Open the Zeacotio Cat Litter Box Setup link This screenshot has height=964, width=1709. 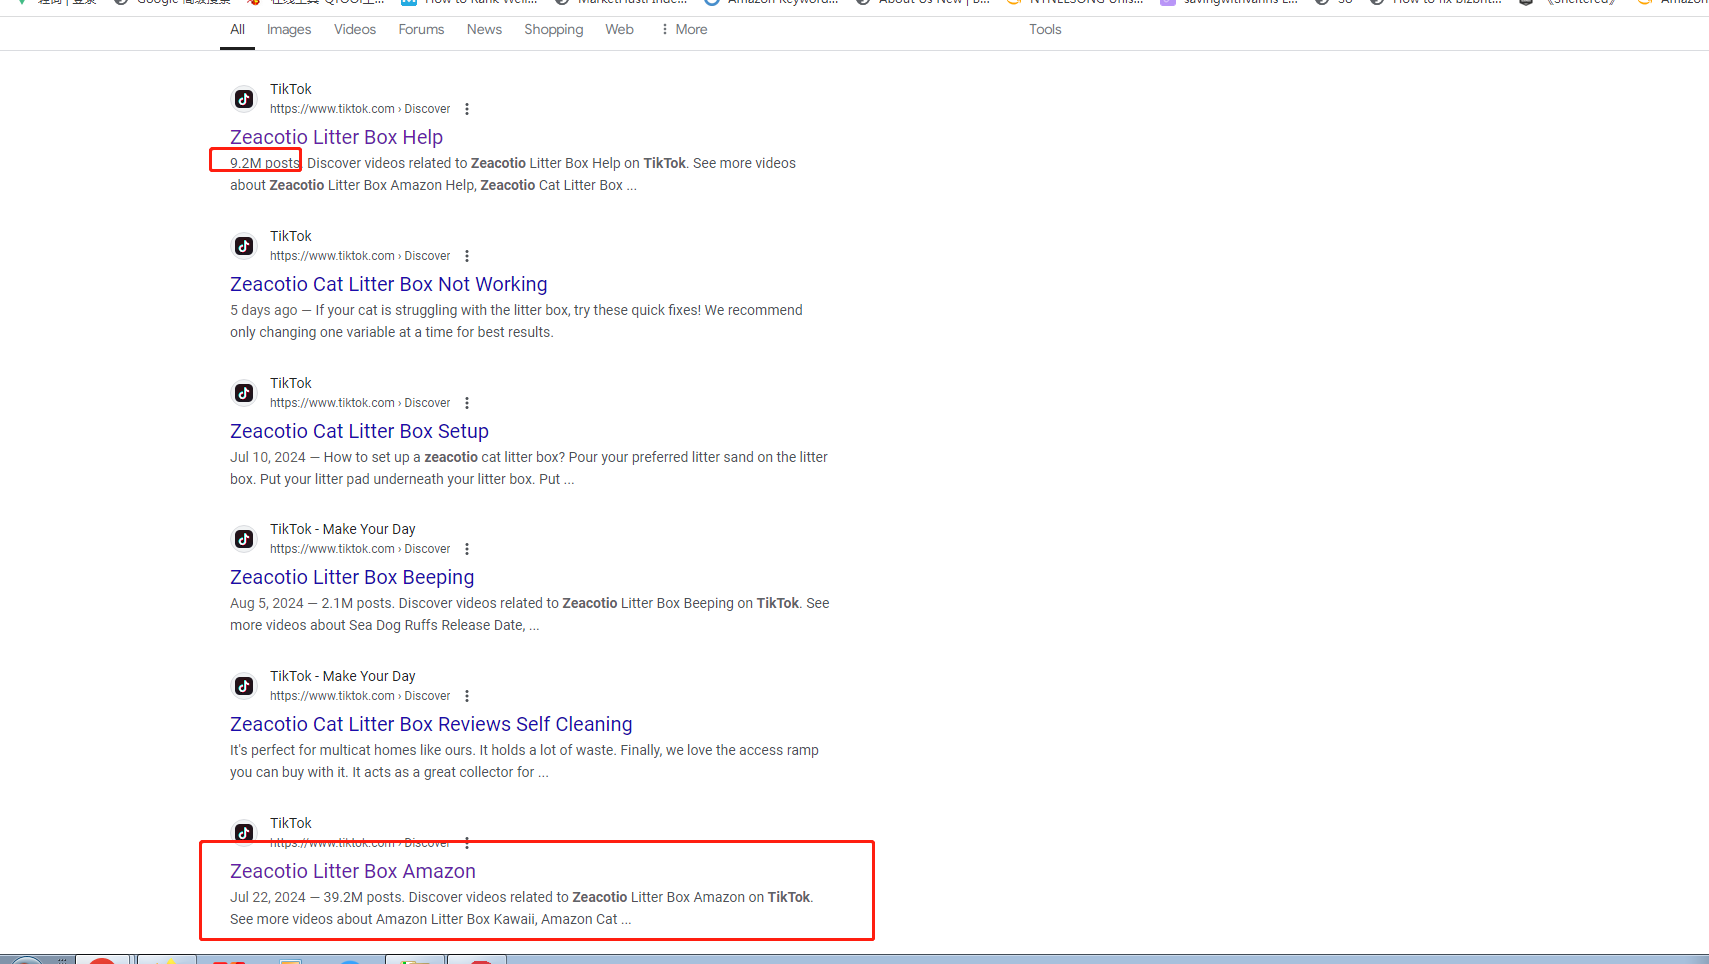(x=359, y=431)
